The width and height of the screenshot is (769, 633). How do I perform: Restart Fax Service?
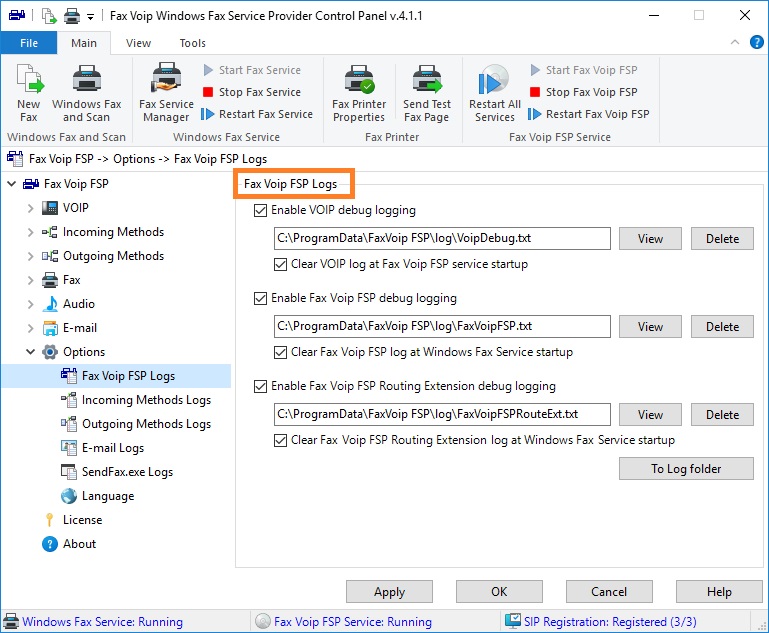pyautogui.click(x=257, y=114)
